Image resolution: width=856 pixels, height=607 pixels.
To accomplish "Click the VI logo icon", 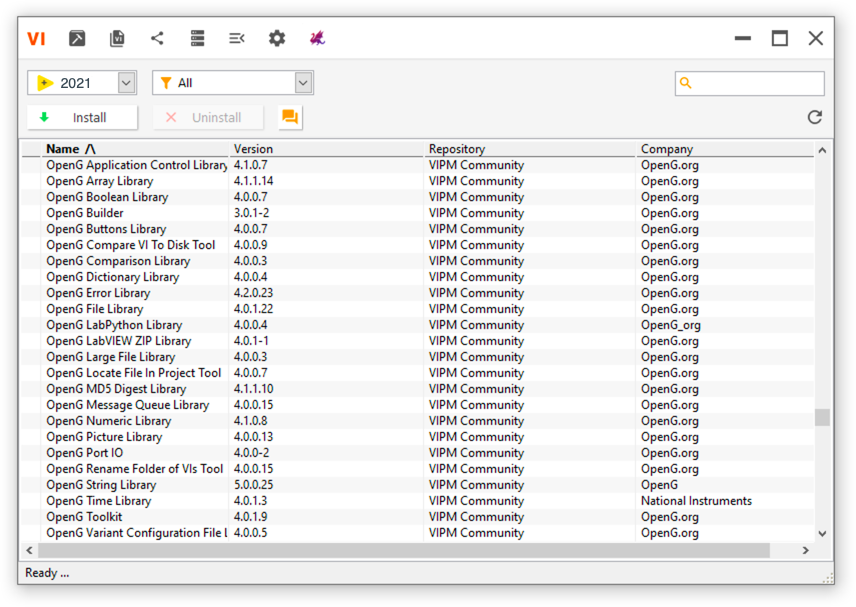I will pyautogui.click(x=36, y=38).
